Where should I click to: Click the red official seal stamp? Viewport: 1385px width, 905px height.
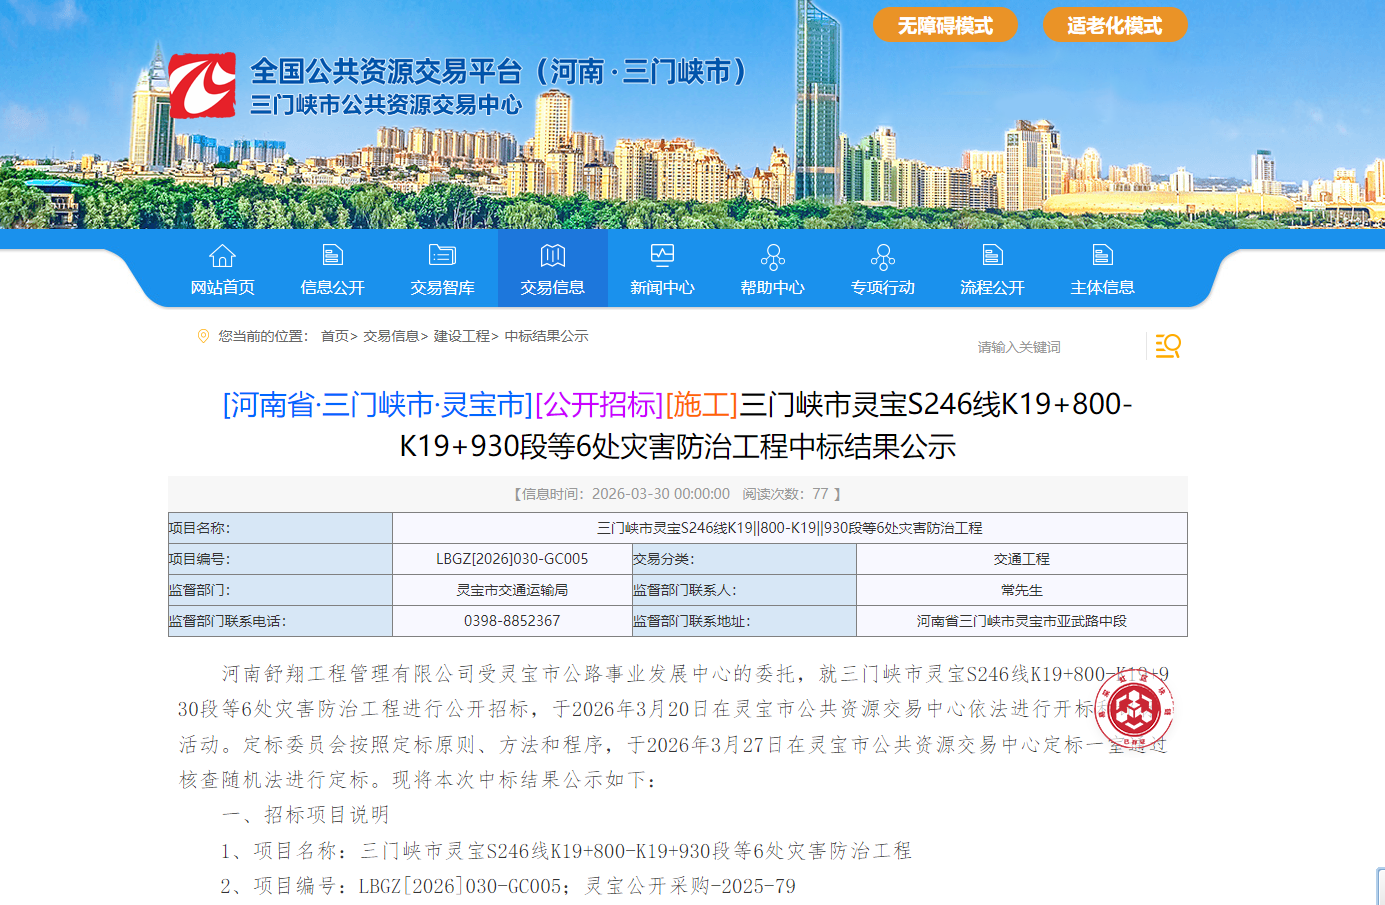1134,709
